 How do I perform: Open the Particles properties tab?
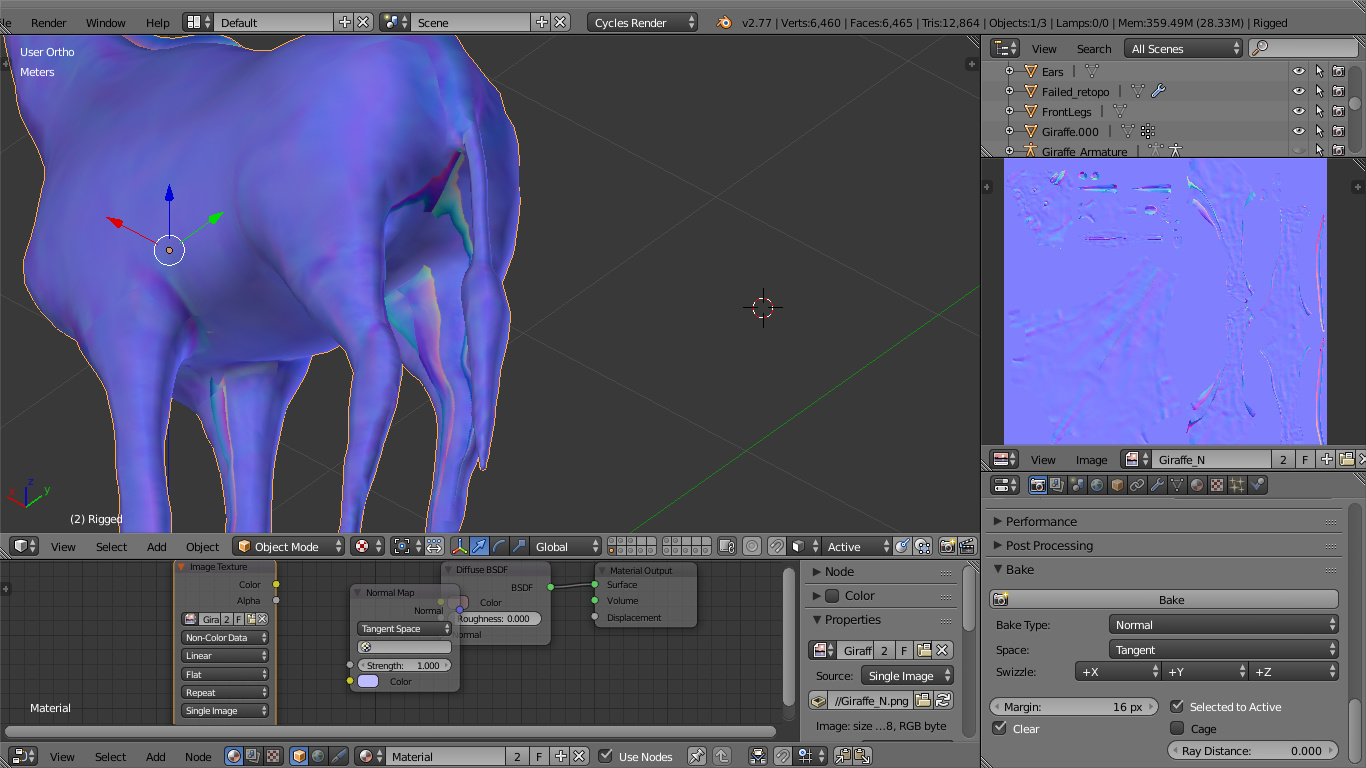pyautogui.click(x=1237, y=485)
